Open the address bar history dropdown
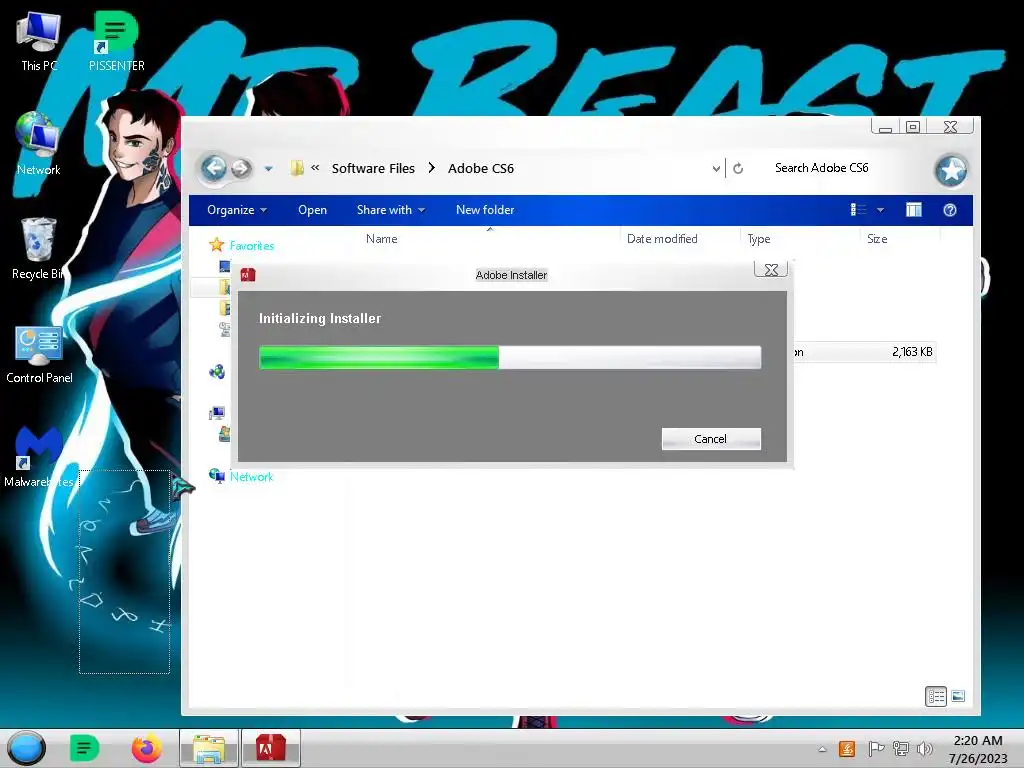 716,168
